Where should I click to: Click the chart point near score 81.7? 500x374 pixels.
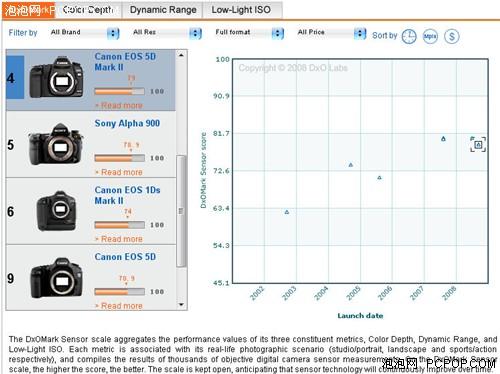click(x=443, y=139)
